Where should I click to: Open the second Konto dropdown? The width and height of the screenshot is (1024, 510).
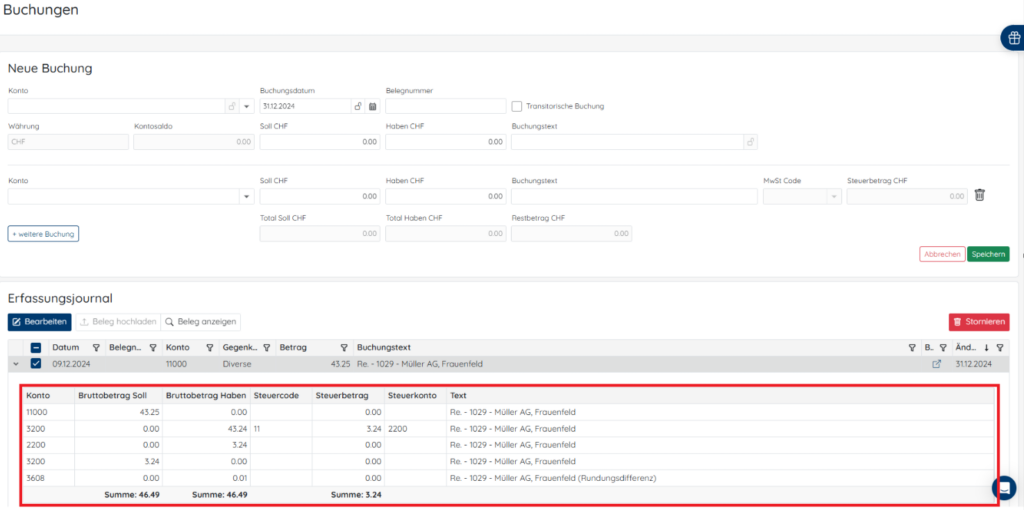coord(247,196)
